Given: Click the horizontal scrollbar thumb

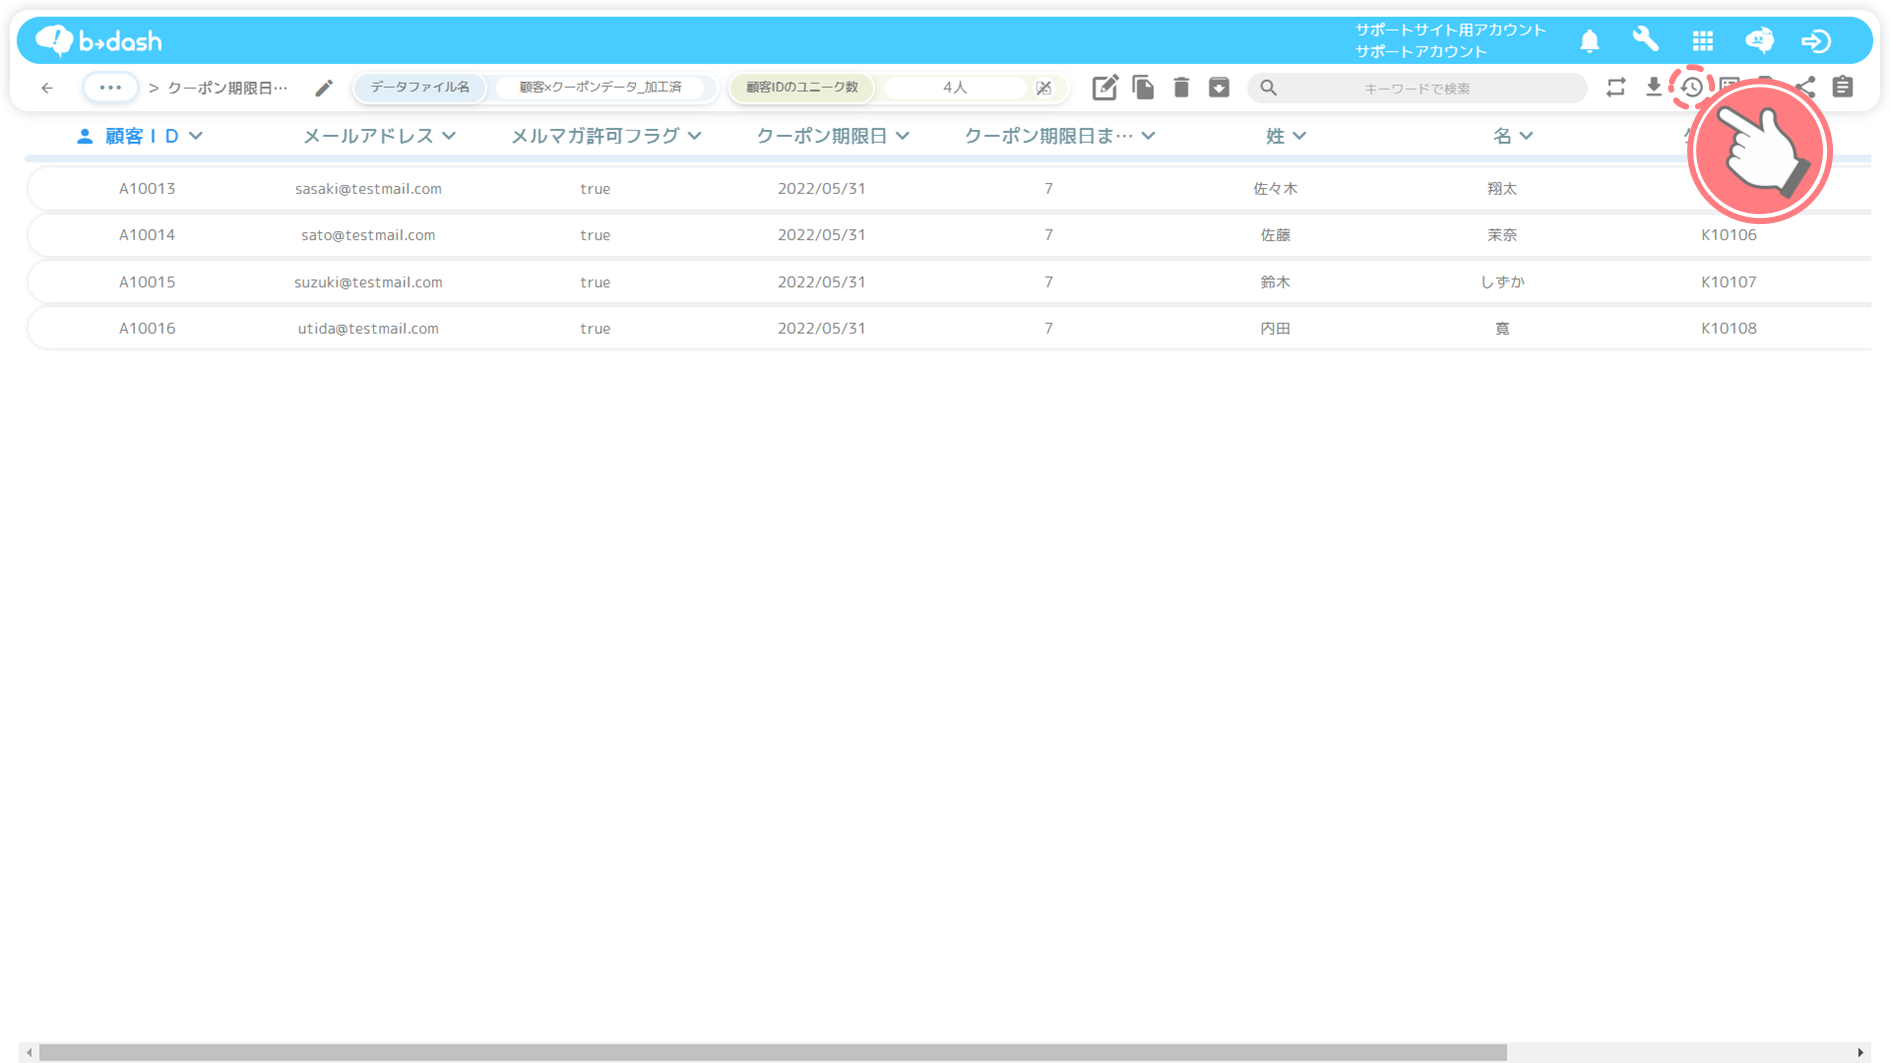Looking at the screenshot, I should tap(772, 1052).
